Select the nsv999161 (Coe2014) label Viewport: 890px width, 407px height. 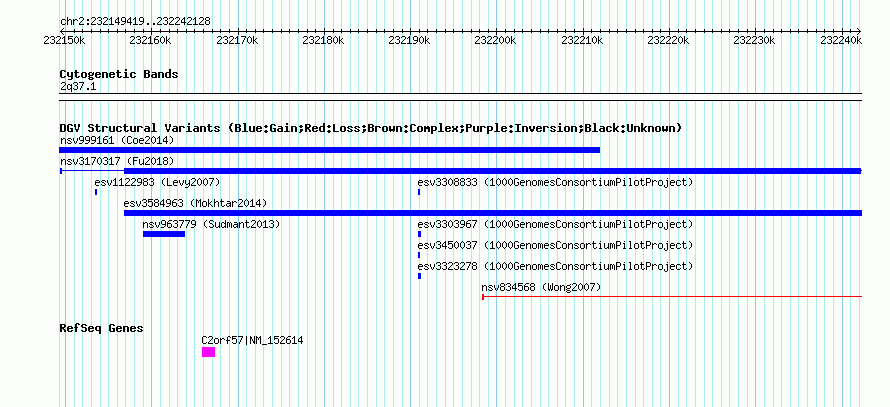tap(117, 140)
